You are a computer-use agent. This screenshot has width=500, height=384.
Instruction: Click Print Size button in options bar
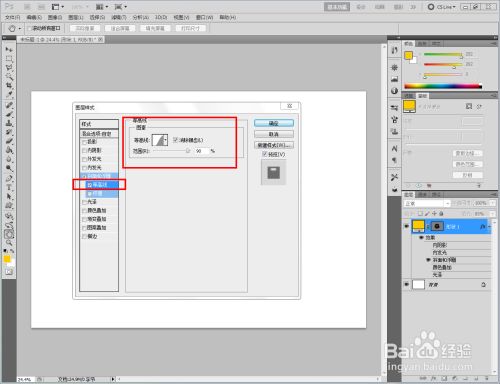(190, 29)
